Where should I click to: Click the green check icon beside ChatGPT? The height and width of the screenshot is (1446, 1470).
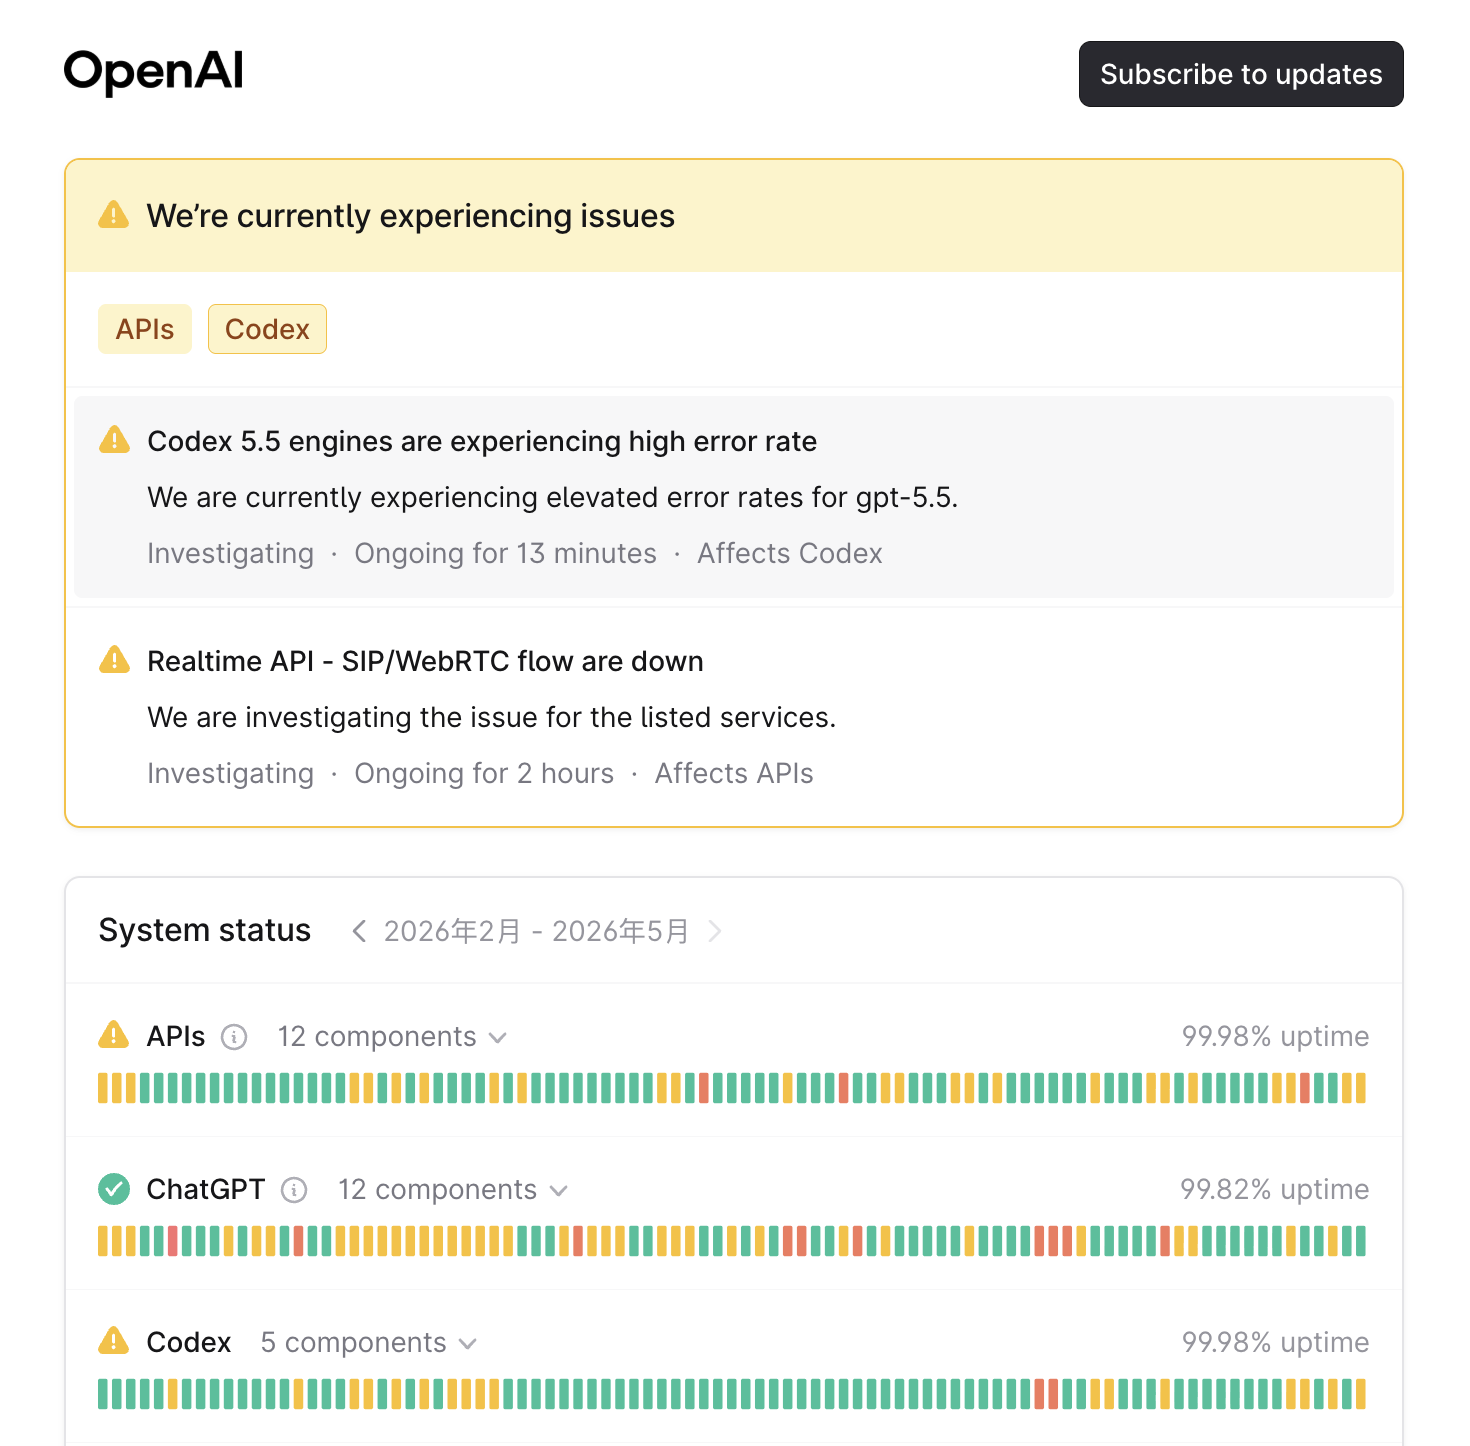tap(114, 1189)
